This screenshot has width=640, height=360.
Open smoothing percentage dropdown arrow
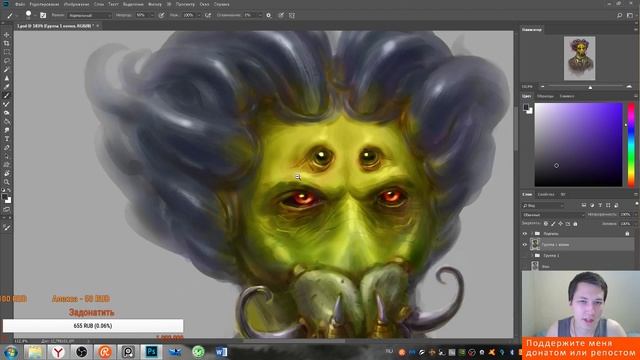click(x=260, y=15)
